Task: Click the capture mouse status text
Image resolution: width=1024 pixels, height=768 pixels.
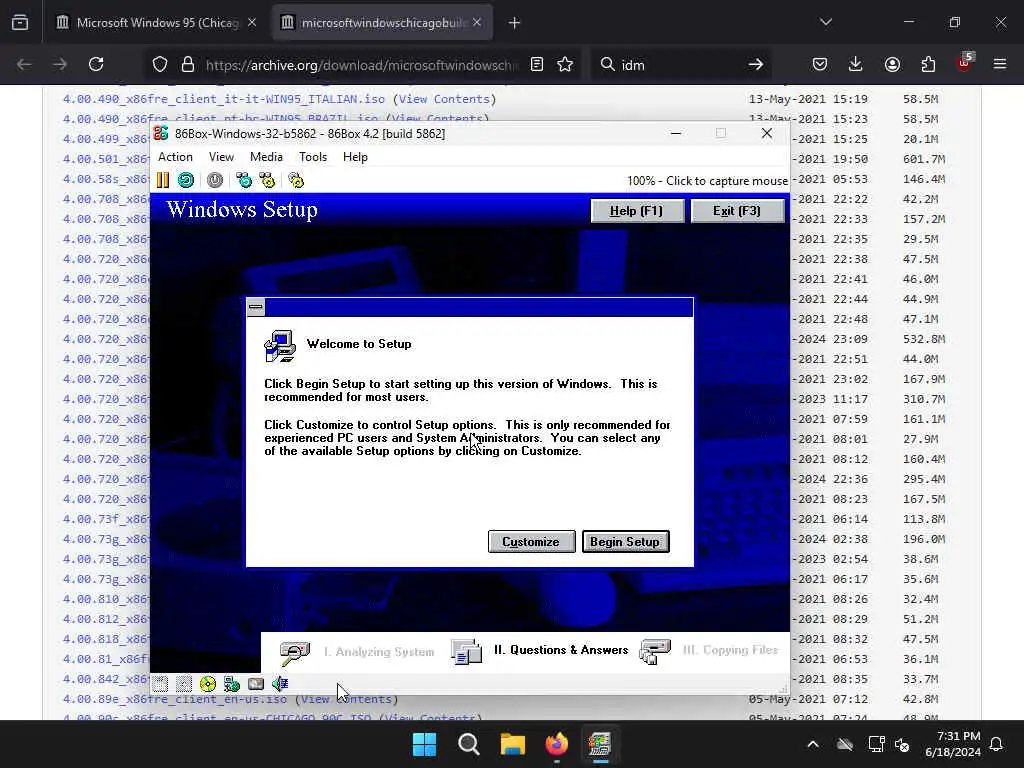Action: coord(707,181)
